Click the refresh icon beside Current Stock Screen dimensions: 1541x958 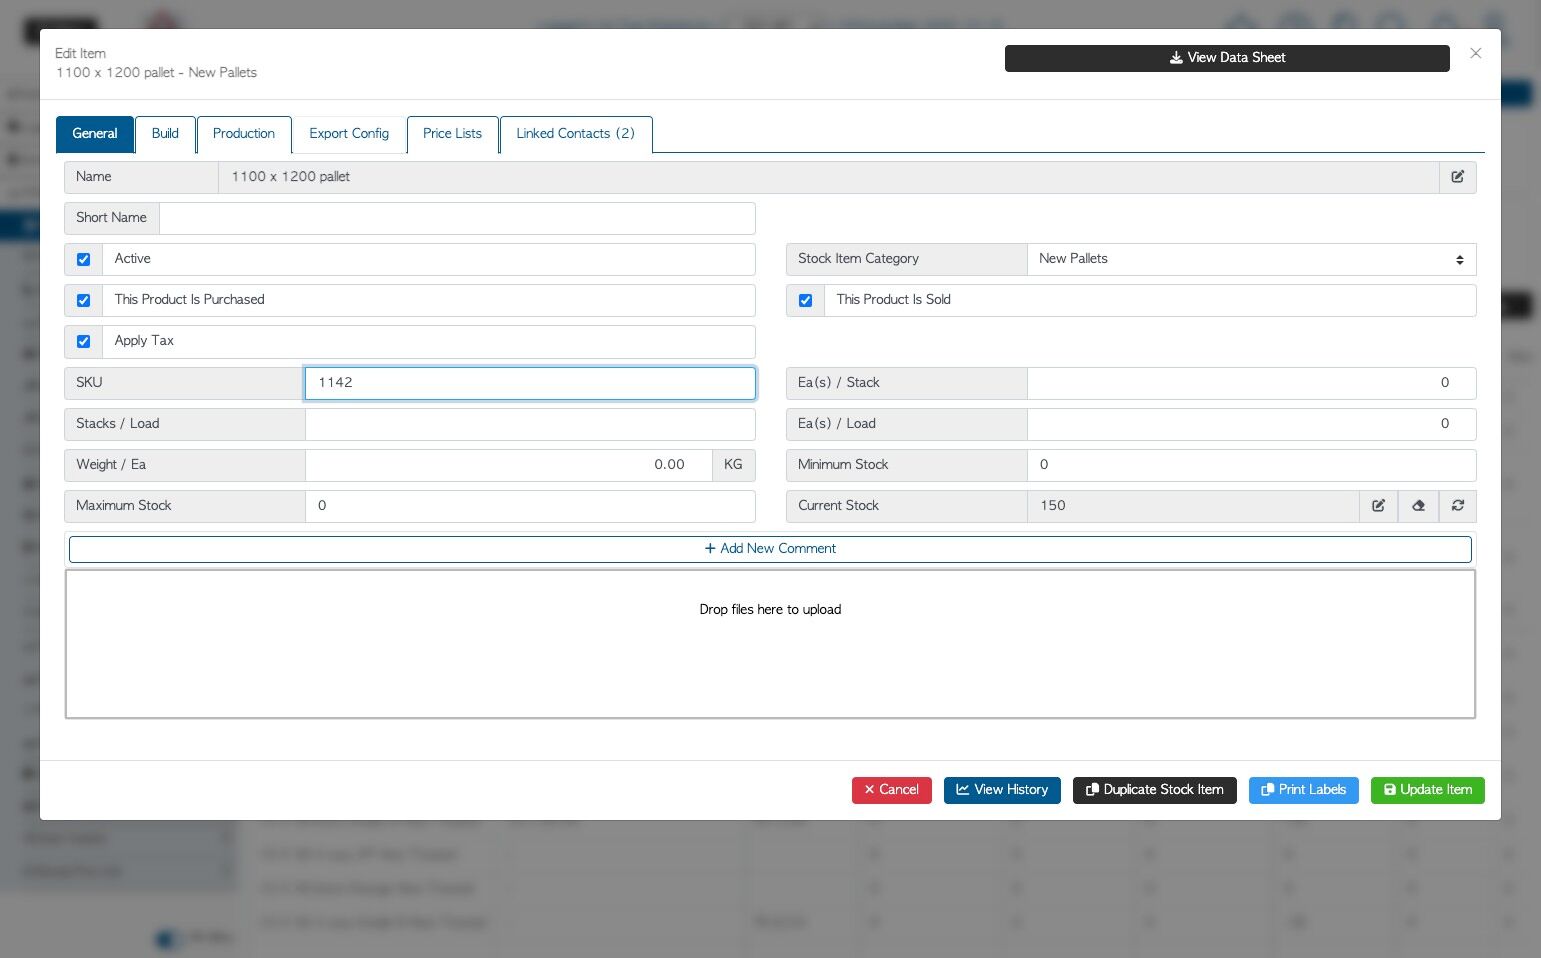pyautogui.click(x=1457, y=506)
